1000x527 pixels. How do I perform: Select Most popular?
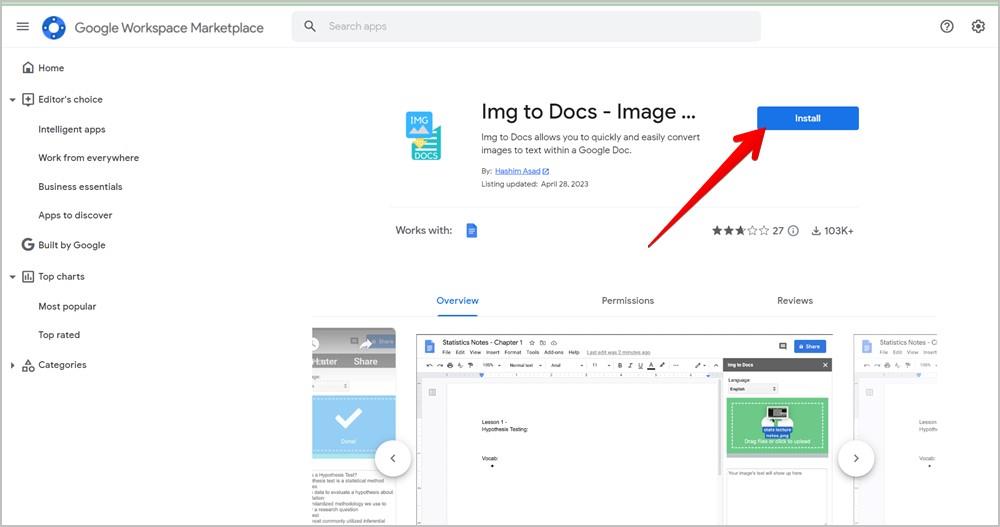tap(67, 306)
